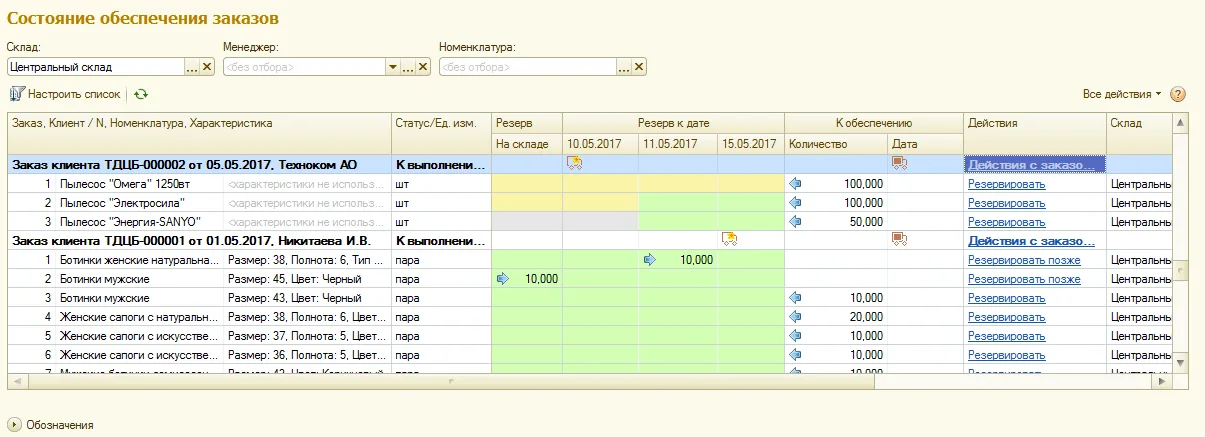
Task: Click the Резерв column header
Action: [x=527, y=123]
